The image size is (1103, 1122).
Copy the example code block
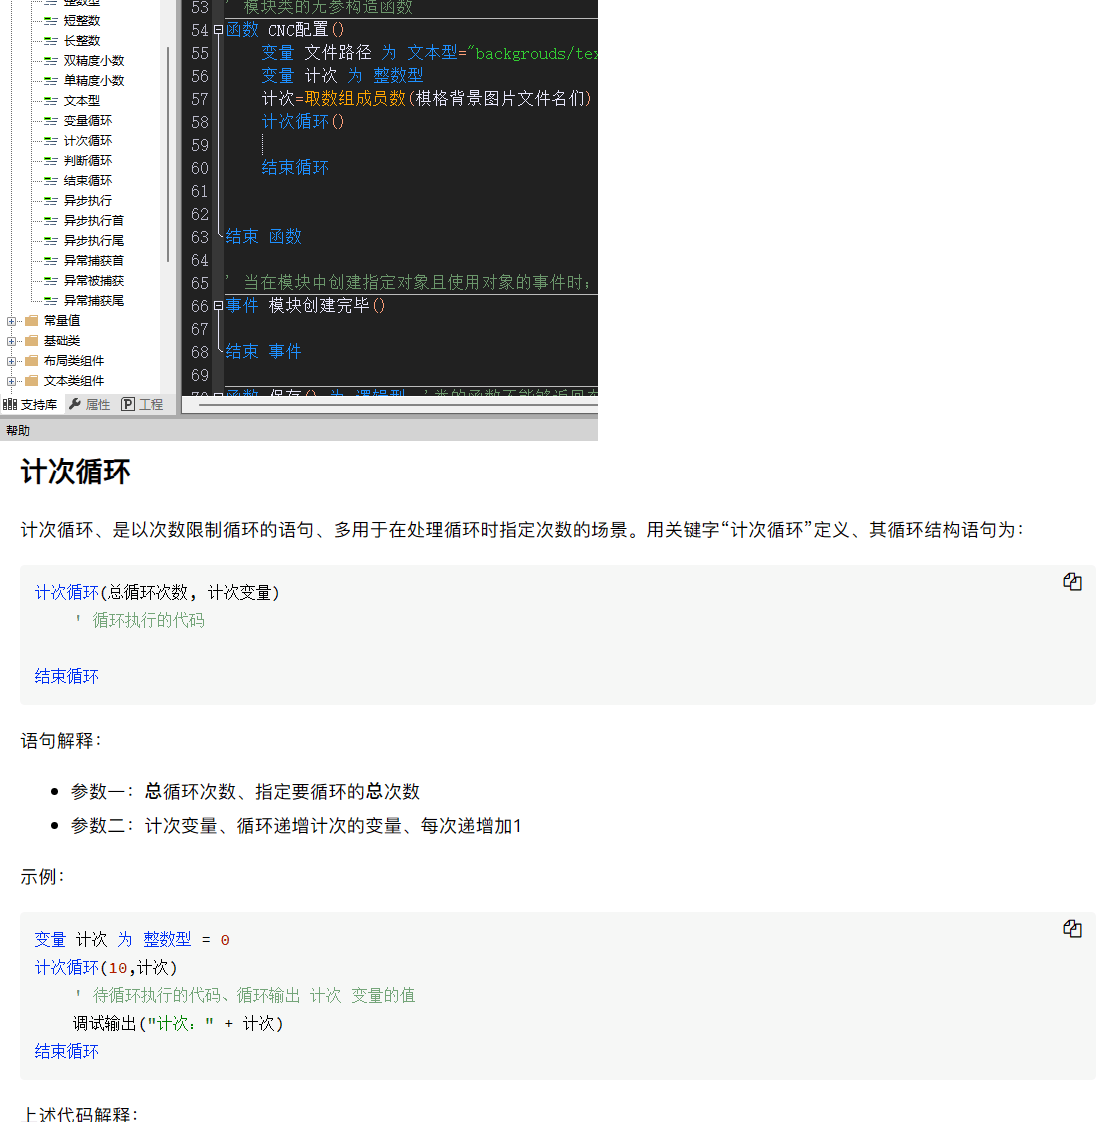tap(1072, 929)
